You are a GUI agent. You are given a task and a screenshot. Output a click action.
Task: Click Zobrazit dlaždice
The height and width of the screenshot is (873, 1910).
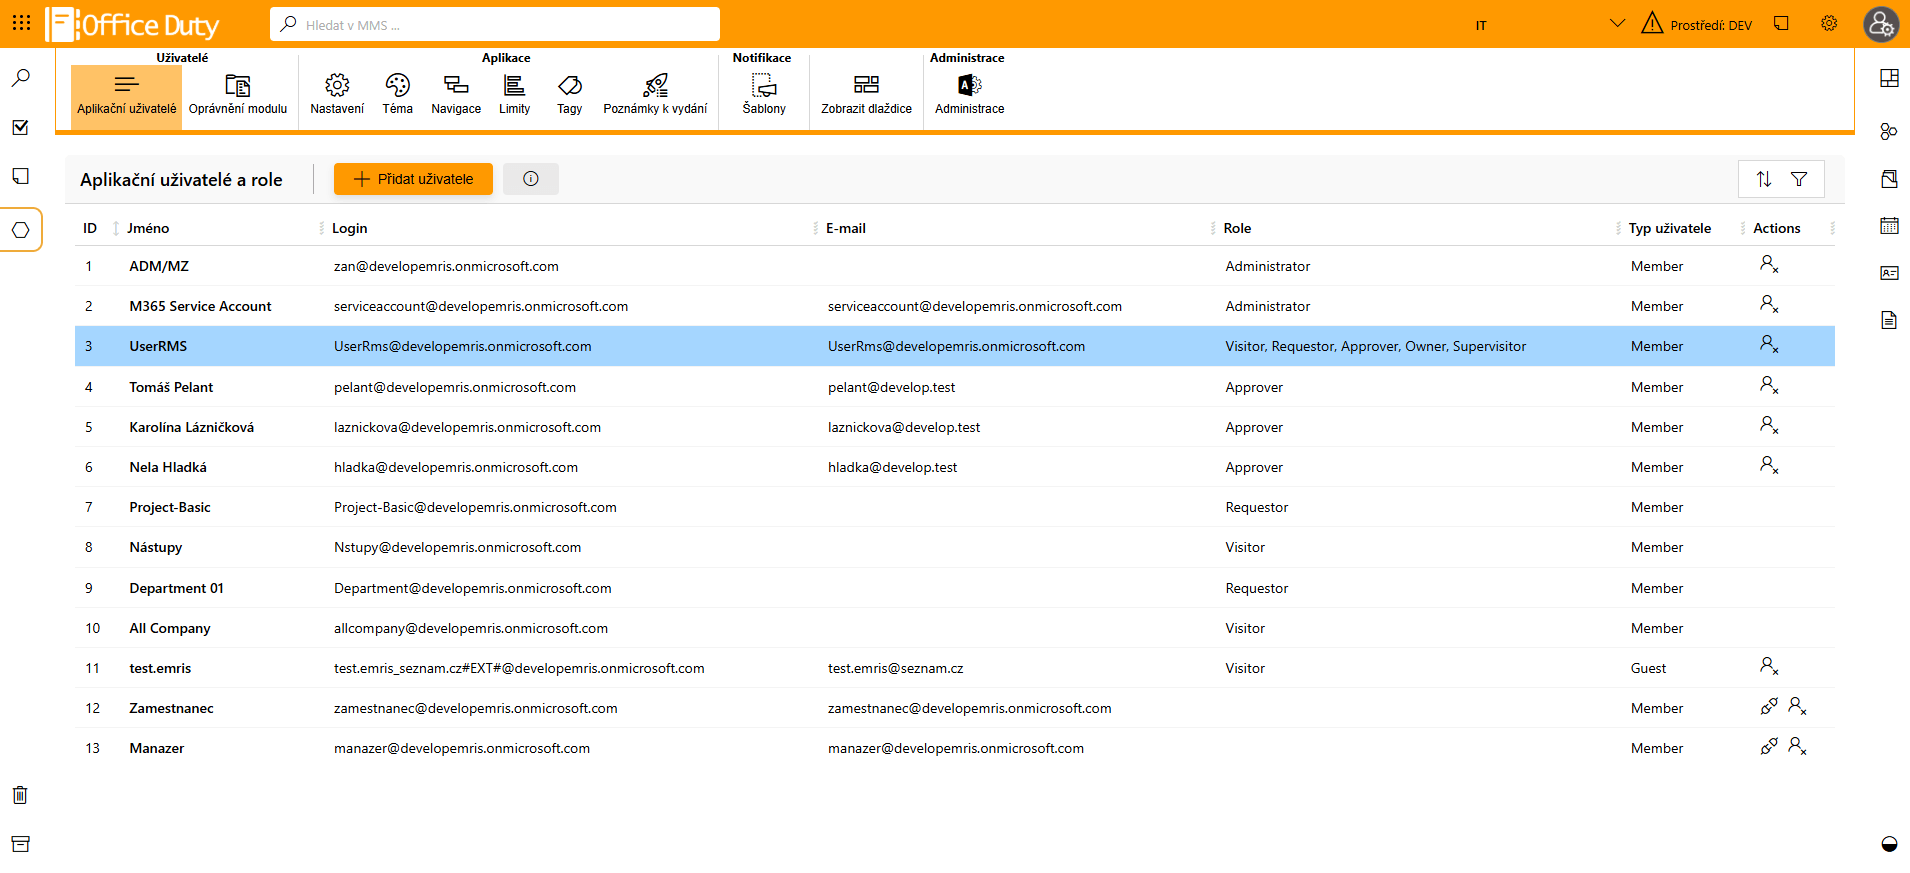click(x=867, y=96)
